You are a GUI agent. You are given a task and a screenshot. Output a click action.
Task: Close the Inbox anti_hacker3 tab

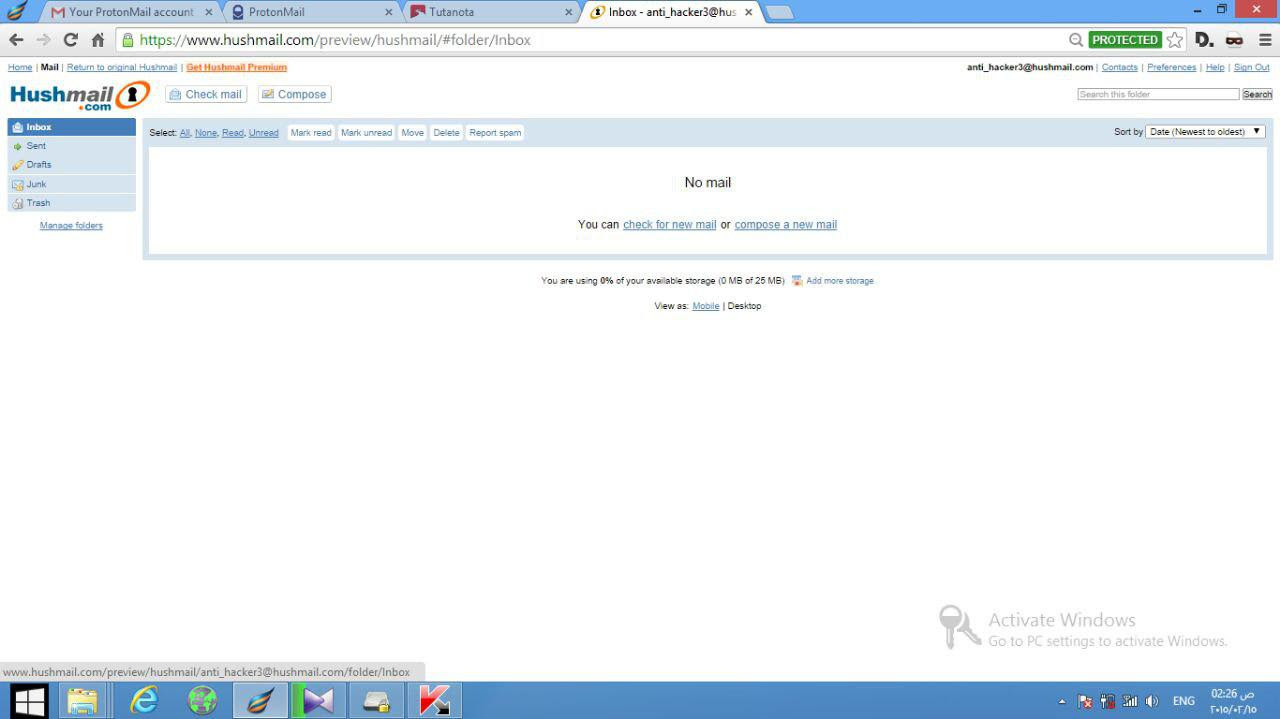point(749,12)
